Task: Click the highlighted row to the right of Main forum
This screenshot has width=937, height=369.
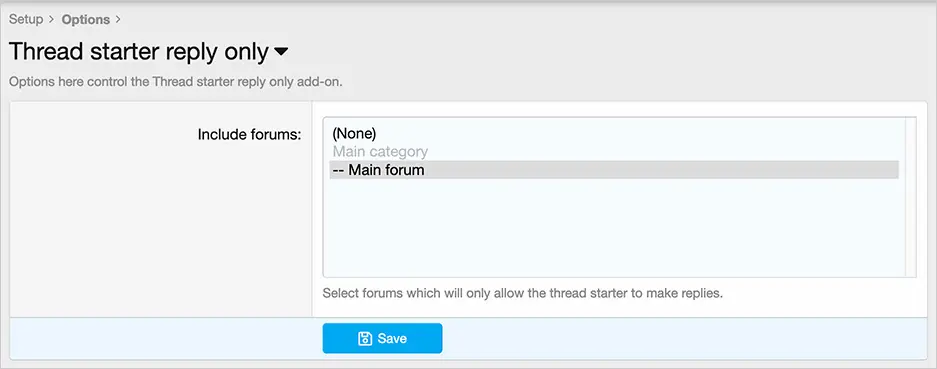Action: point(661,170)
